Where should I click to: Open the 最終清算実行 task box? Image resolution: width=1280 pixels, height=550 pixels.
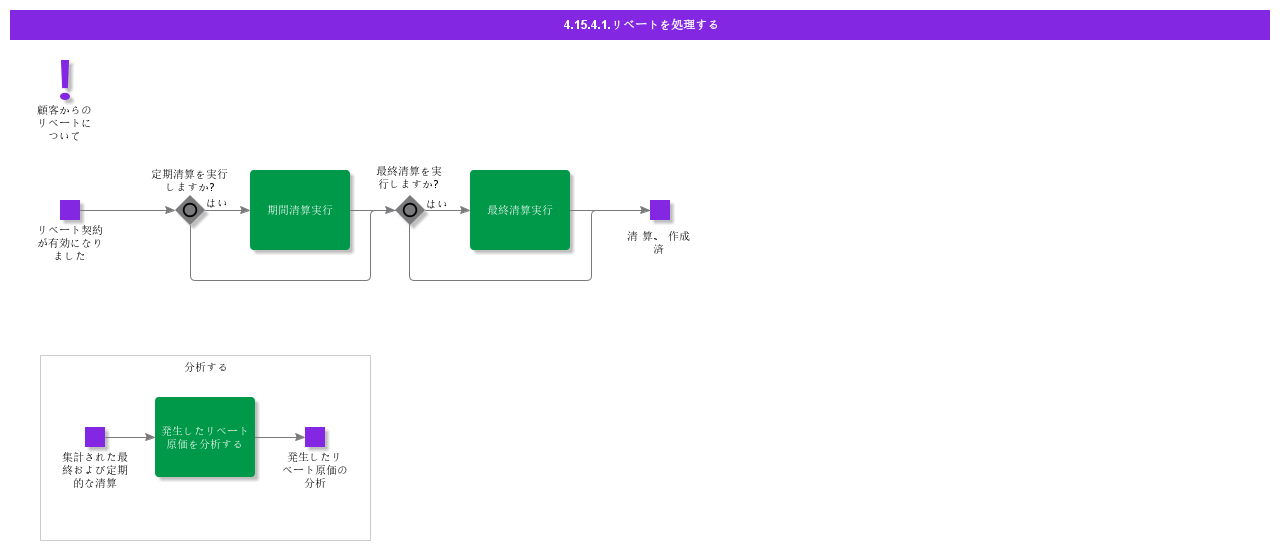(520, 210)
